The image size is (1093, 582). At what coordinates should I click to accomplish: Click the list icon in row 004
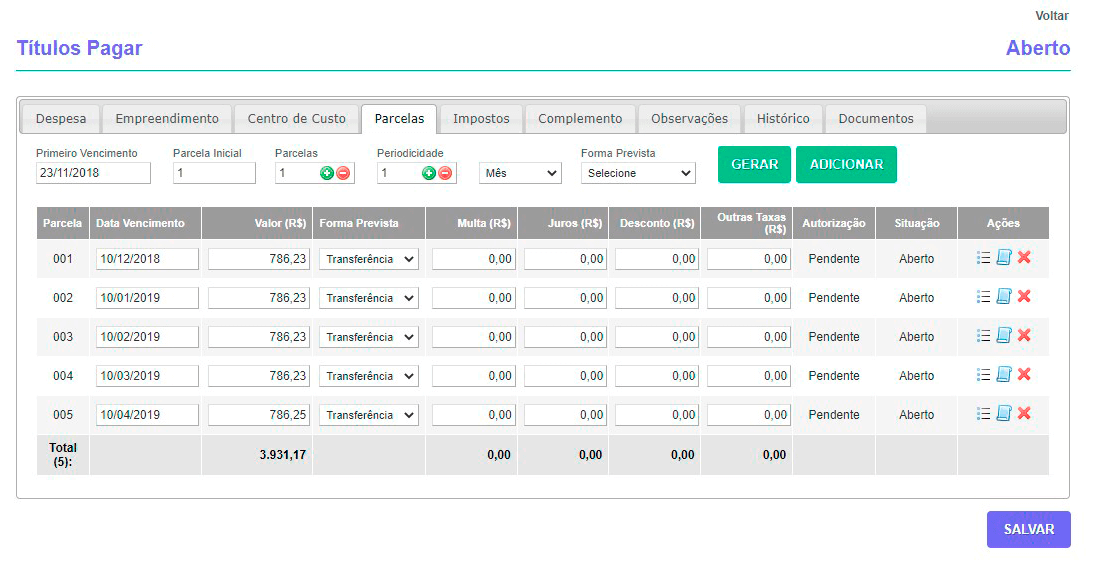tap(983, 375)
